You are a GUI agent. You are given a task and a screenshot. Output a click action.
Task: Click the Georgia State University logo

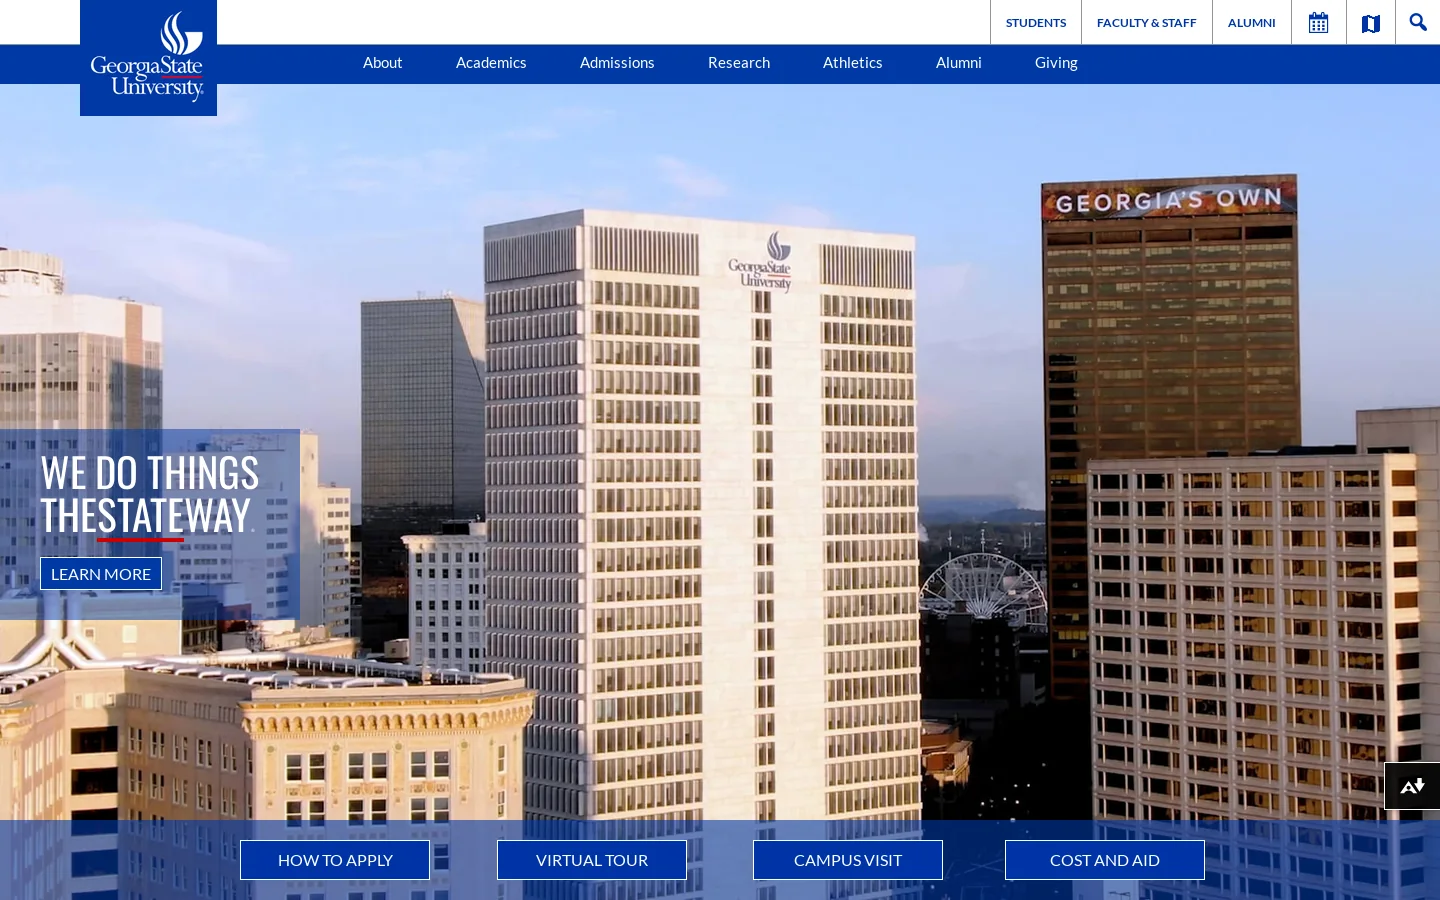point(148,58)
